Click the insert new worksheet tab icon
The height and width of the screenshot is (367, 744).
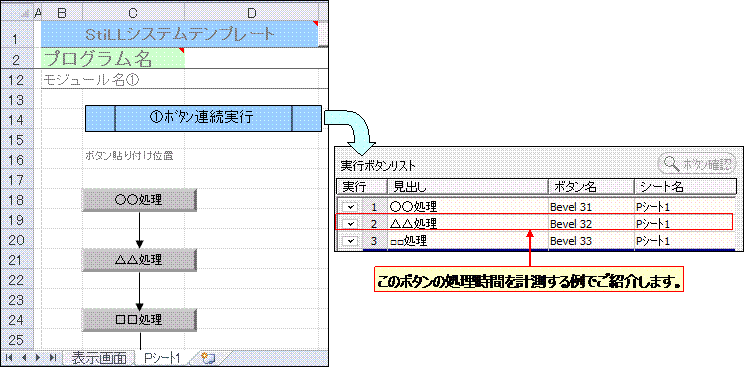pos(208,358)
